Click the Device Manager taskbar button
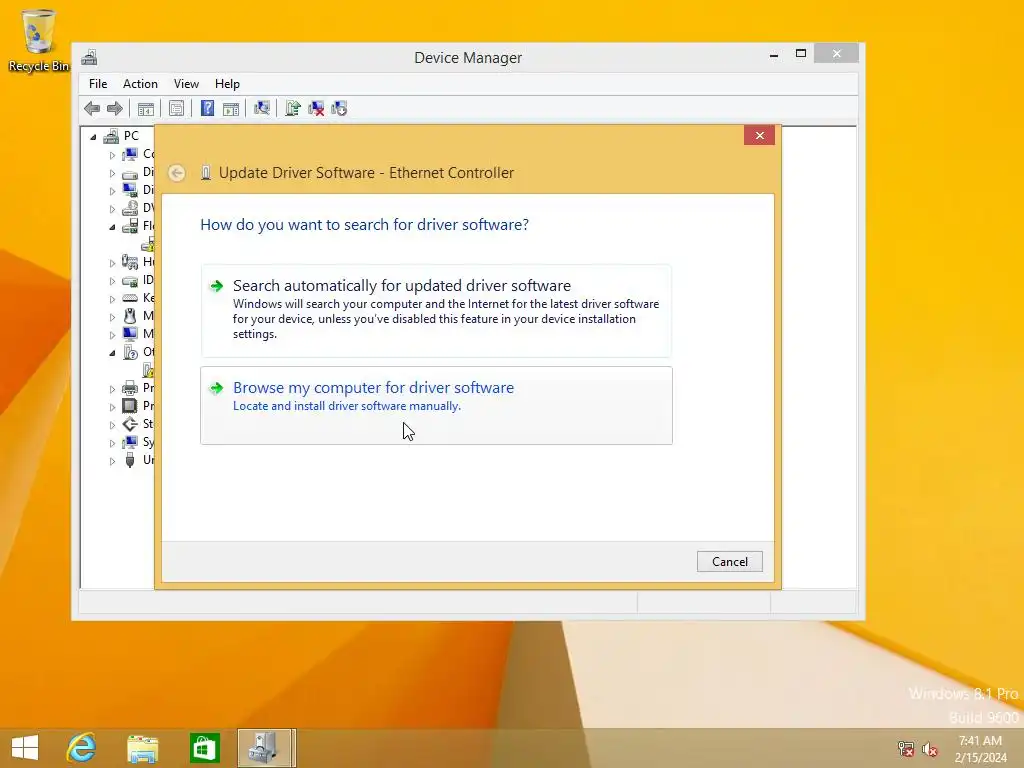1024x768 pixels. (x=266, y=748)
